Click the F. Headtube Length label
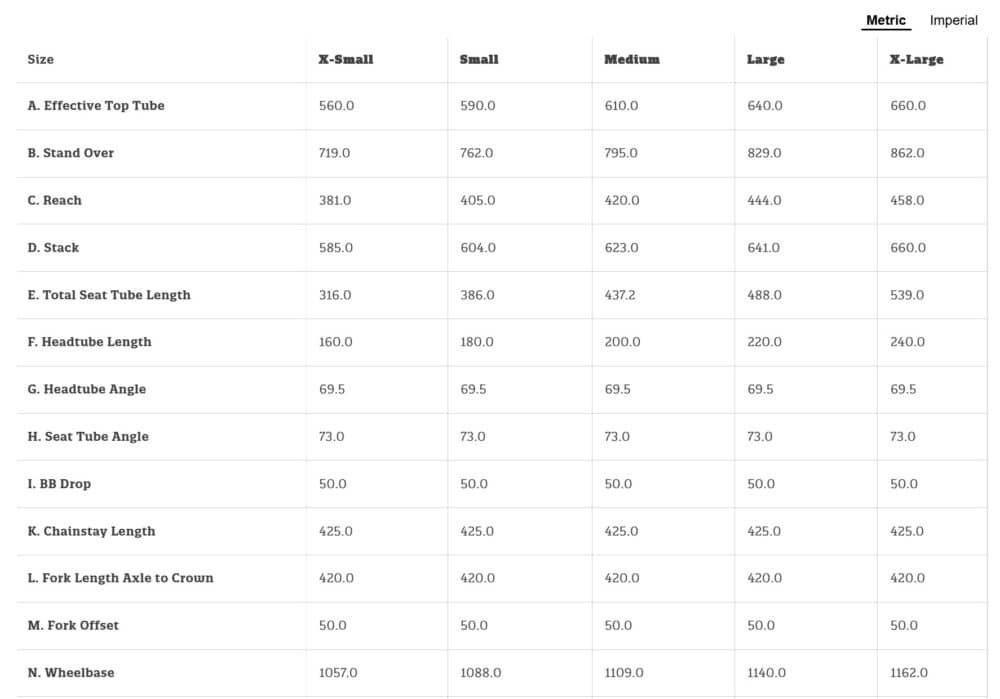Image resolution: width=1000 pixels, height=699 pixels. tap(90, 341)
